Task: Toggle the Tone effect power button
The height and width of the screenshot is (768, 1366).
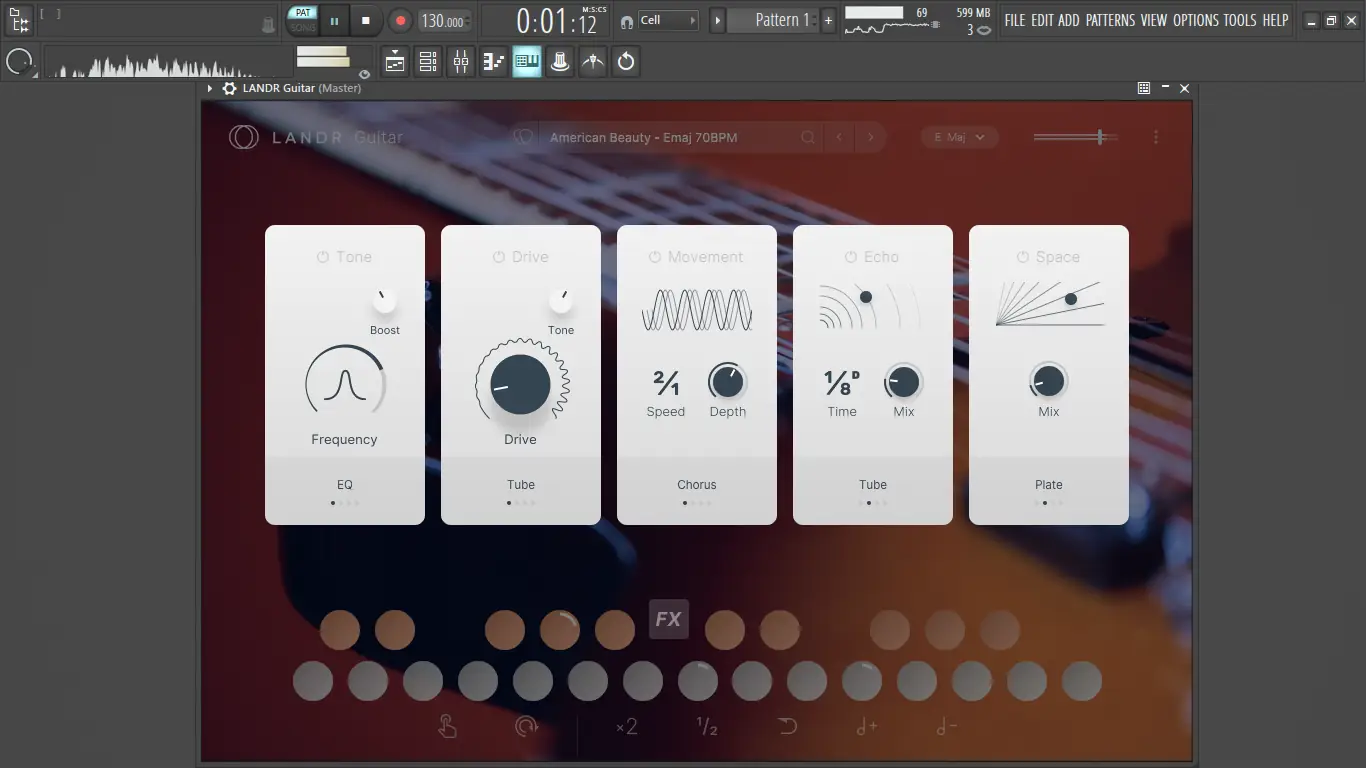Action: (x=323, y=257)
